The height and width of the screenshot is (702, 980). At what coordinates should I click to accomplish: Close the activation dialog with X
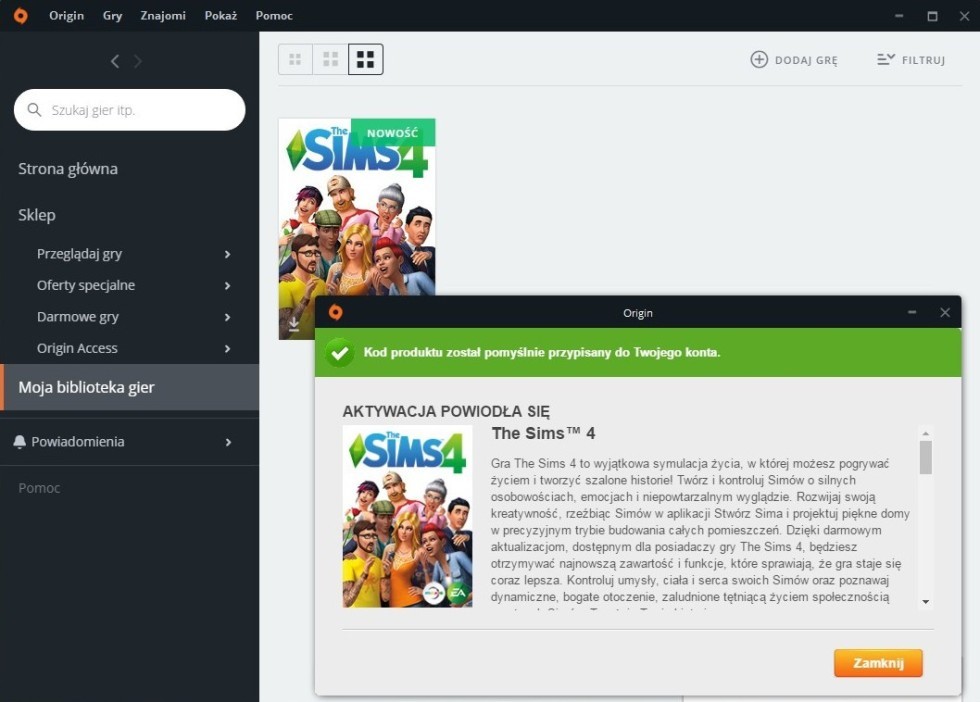pos(945,313)
